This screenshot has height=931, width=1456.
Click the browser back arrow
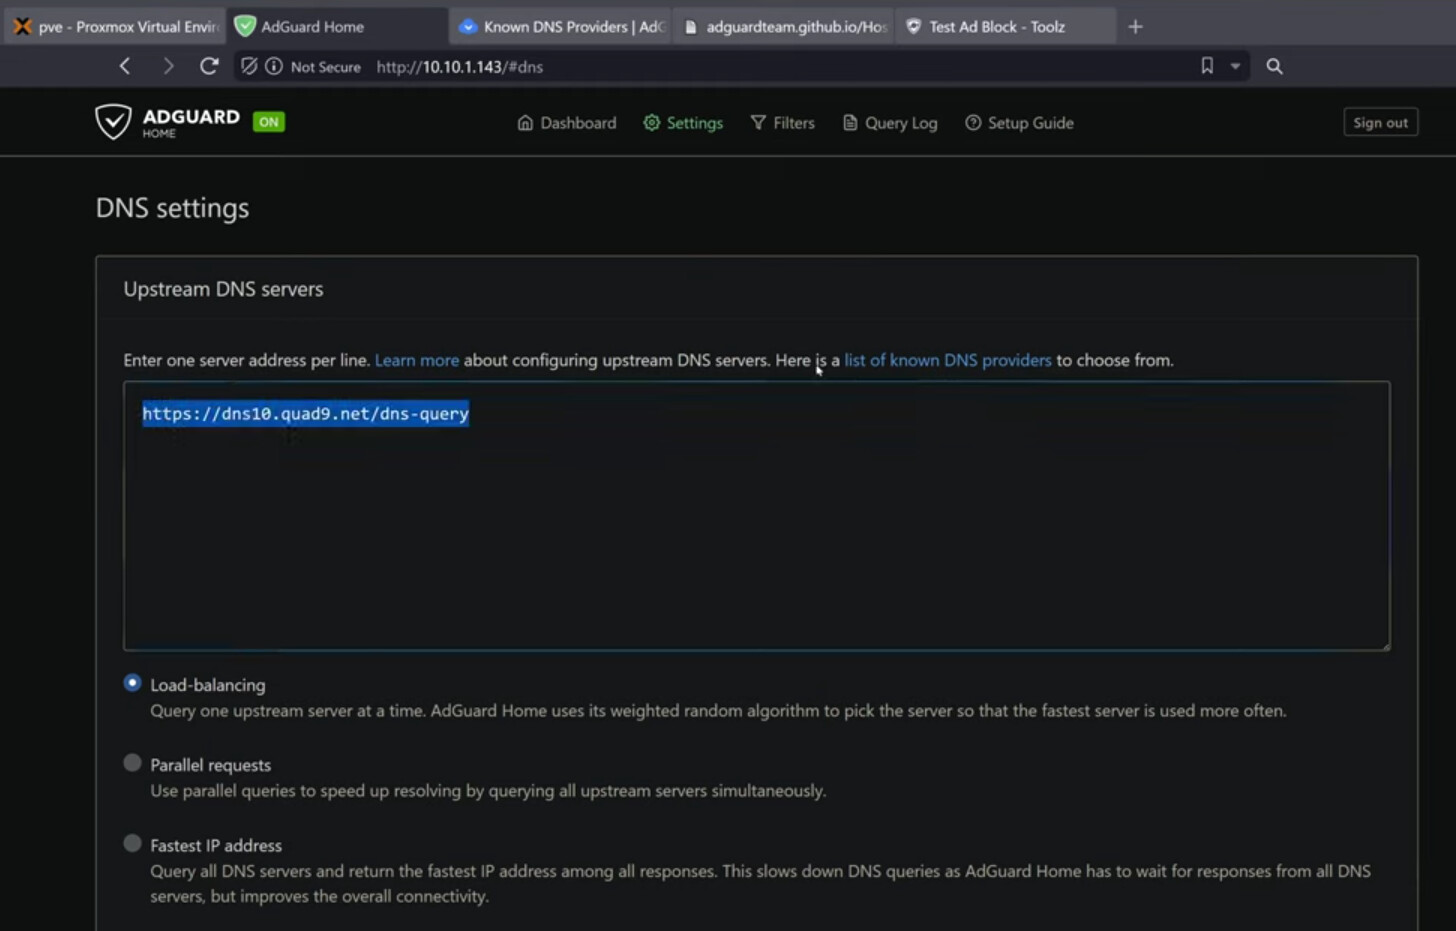[125, 66]
